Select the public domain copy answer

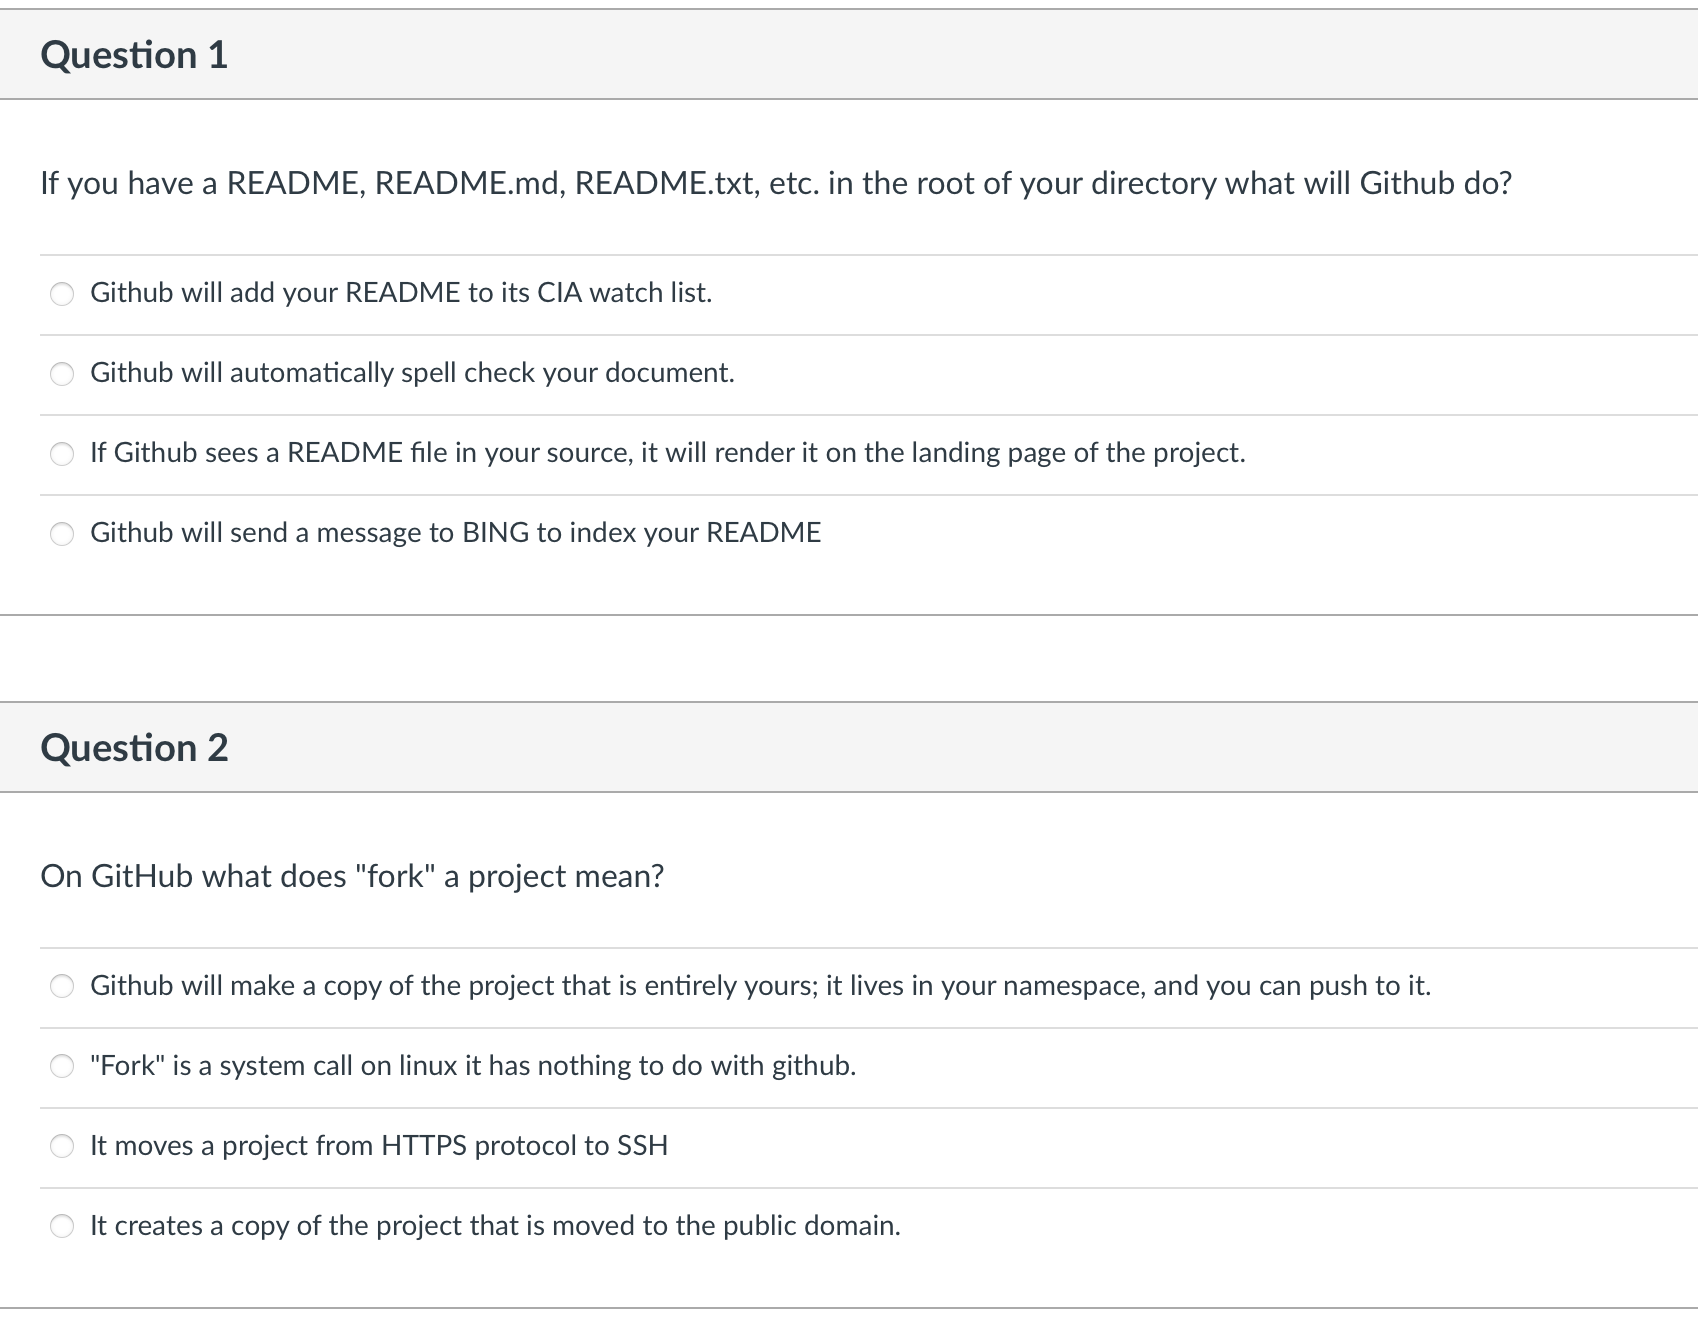click(62, 1226)
